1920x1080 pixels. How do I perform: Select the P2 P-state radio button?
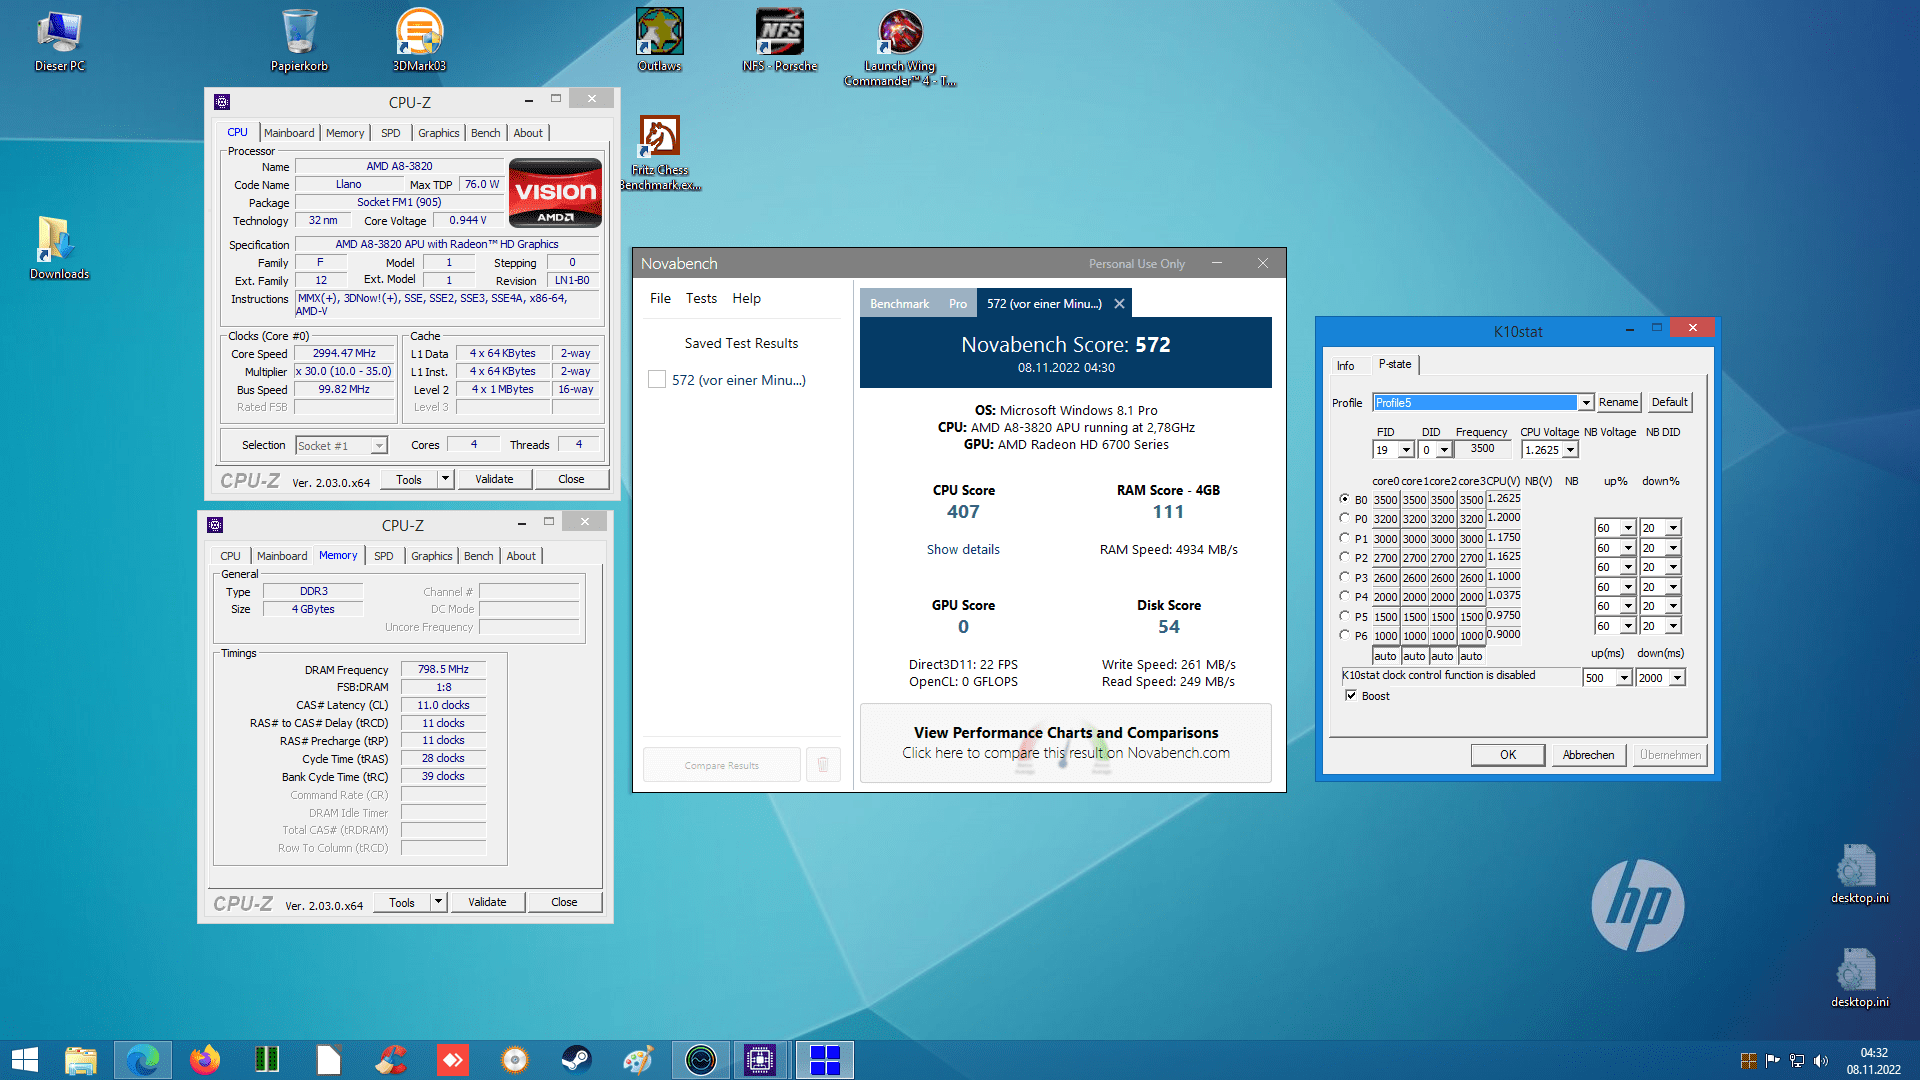[x=1344, y=557]
